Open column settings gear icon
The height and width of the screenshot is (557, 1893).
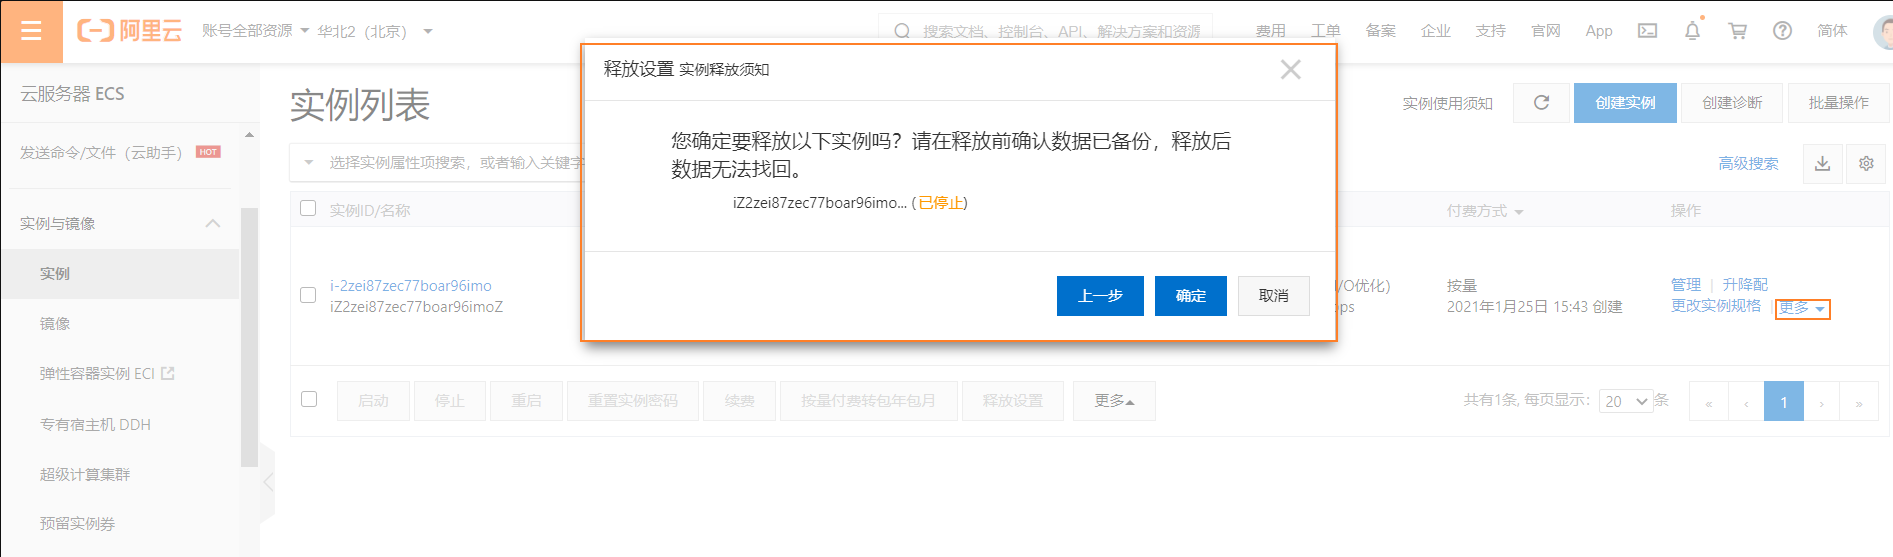pyautogui.click(x=1866, y=163)
